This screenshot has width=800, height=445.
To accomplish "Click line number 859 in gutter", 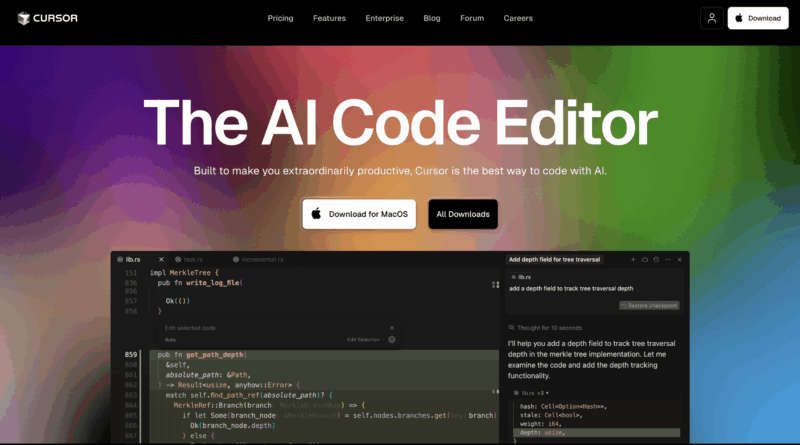I will tap(131, 355).
